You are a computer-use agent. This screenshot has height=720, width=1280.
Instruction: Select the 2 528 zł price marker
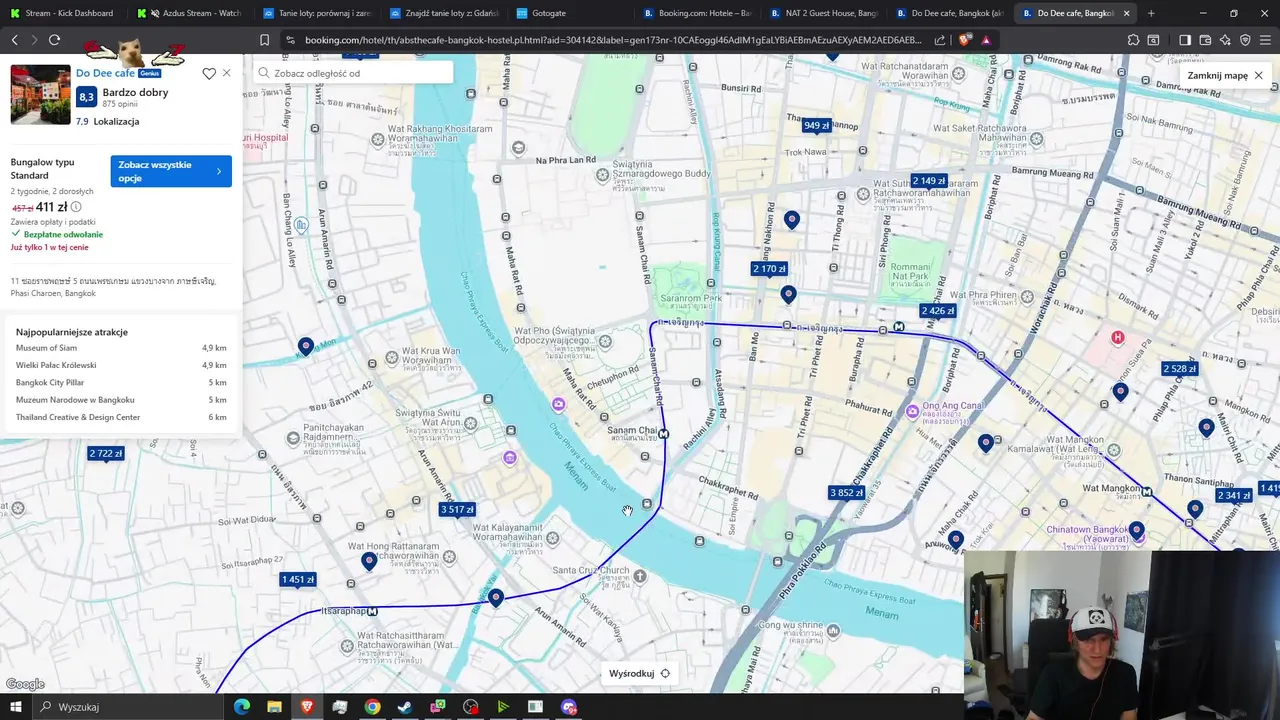pyautogui.click(x=1180, y=369)
